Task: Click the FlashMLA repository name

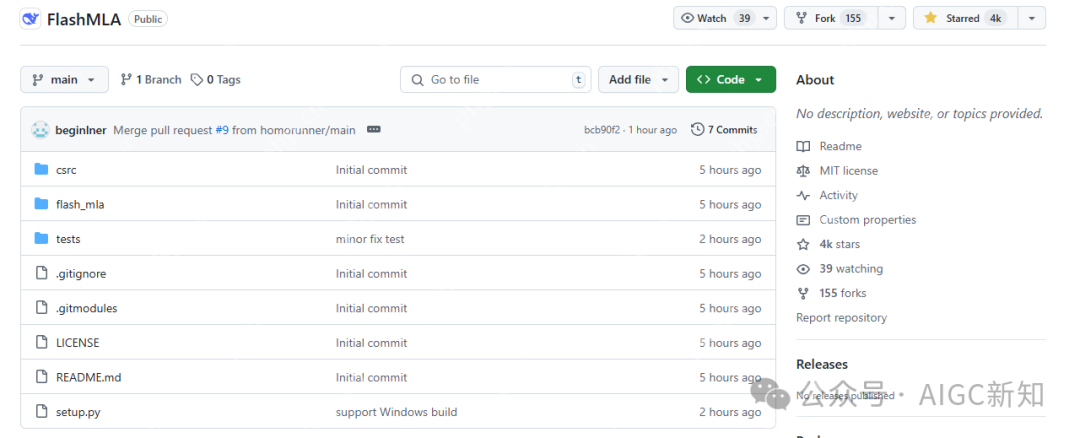Action: (x=83, y=19)
